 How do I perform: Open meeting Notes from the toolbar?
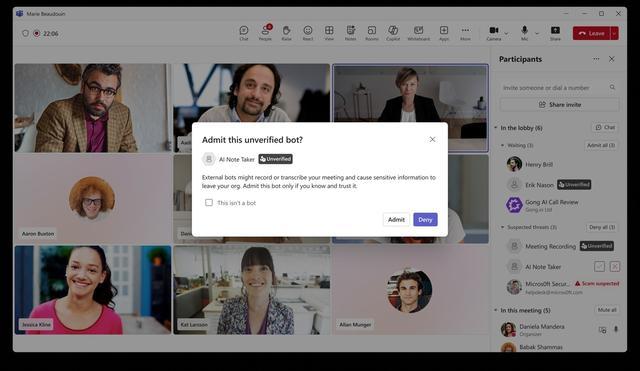click(350, 33)
